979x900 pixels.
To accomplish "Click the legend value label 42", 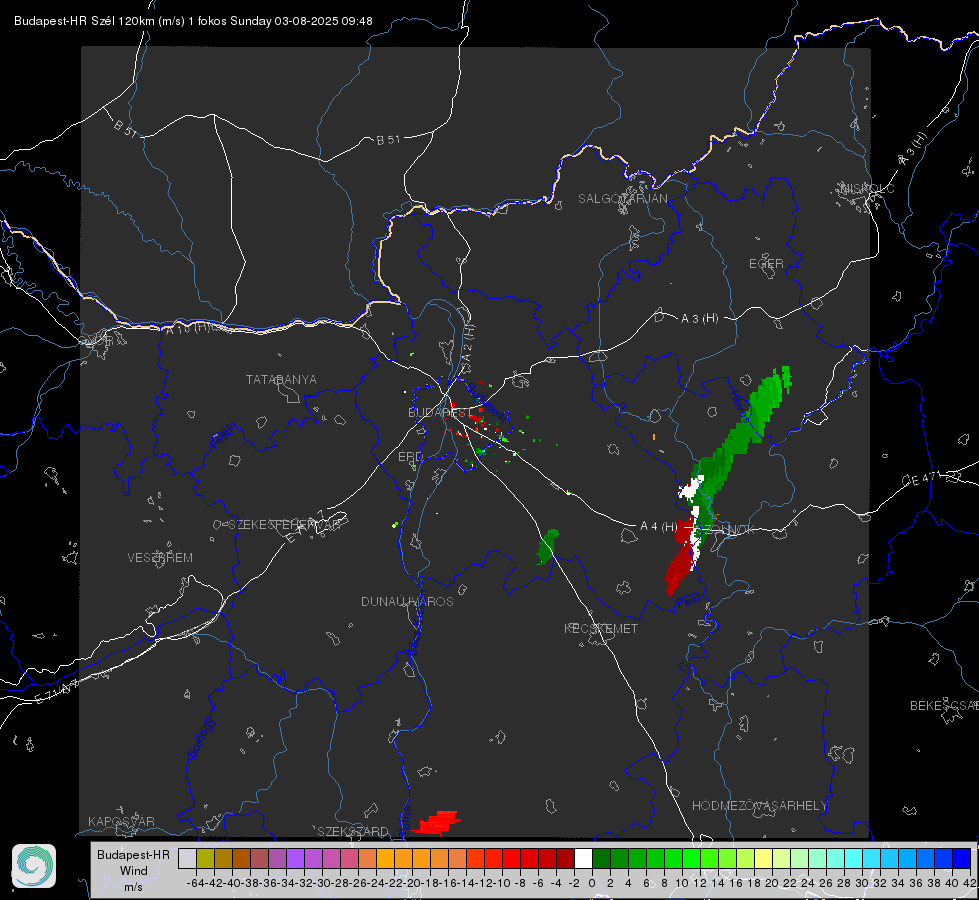I will click(969, 883).
